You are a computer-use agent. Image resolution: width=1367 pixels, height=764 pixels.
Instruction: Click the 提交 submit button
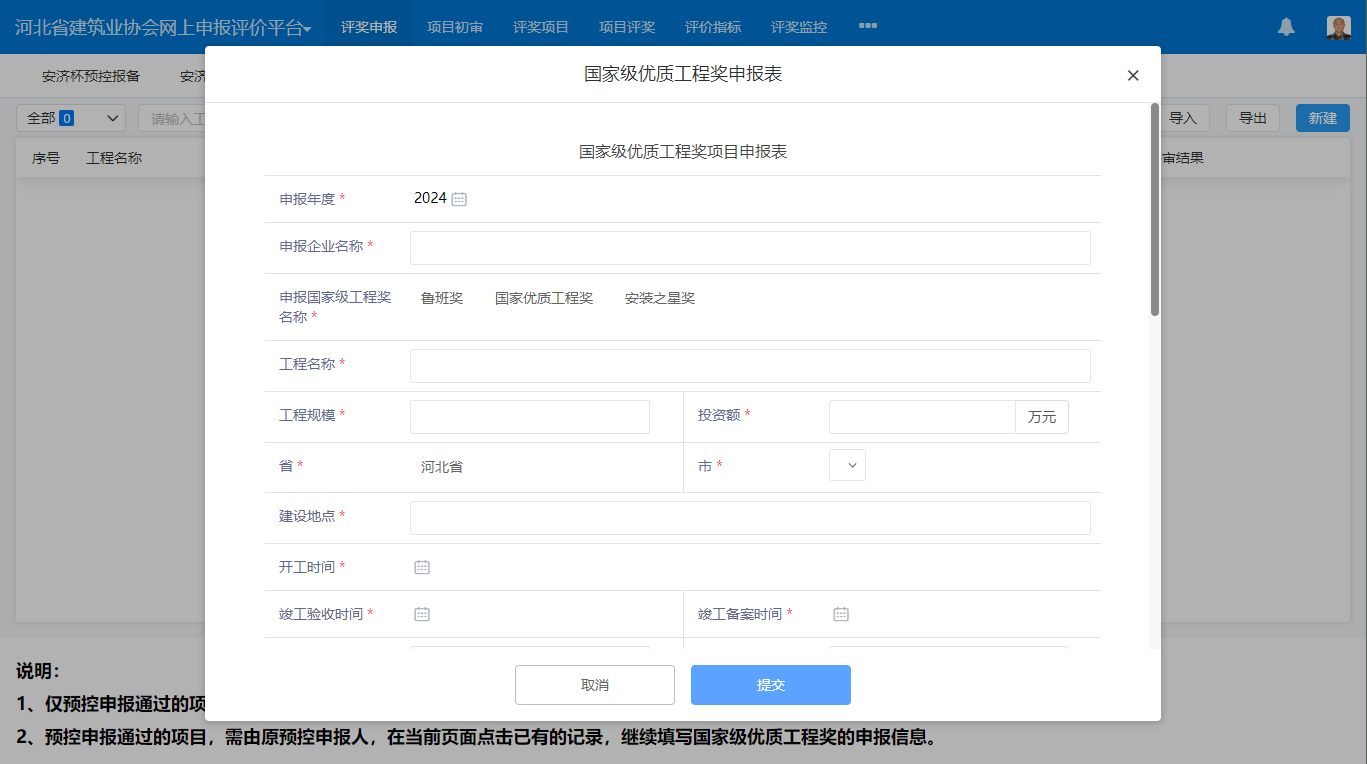tap(770, 685)
